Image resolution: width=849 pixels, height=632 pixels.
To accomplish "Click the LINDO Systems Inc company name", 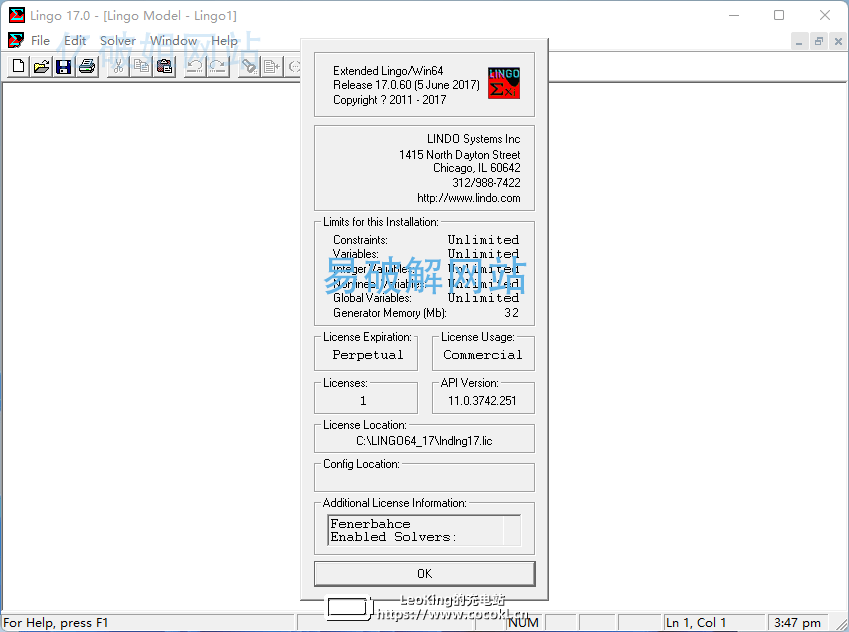I will (x=473, y=139).
